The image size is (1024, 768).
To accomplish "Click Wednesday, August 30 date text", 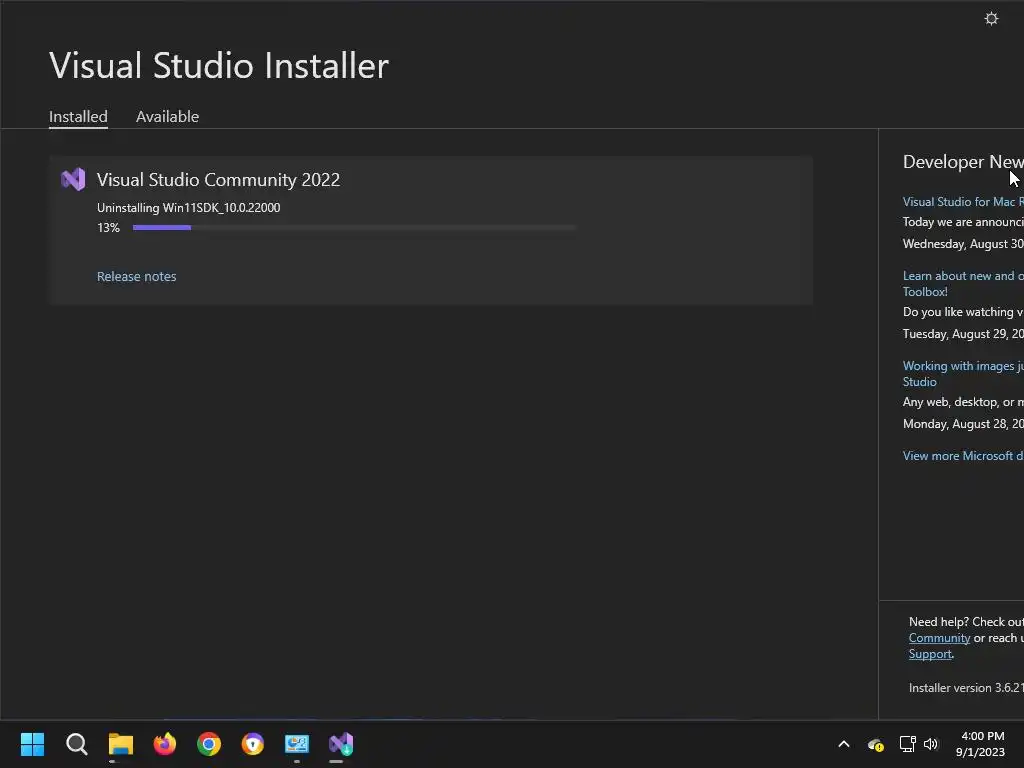I will [963, 244].
